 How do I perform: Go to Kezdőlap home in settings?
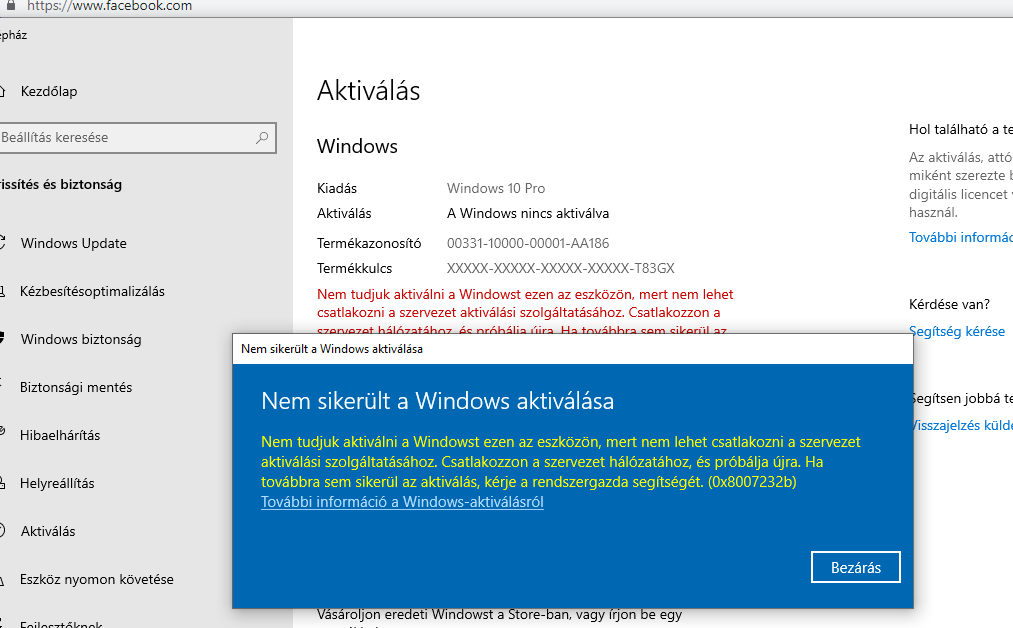pos(48,92)
